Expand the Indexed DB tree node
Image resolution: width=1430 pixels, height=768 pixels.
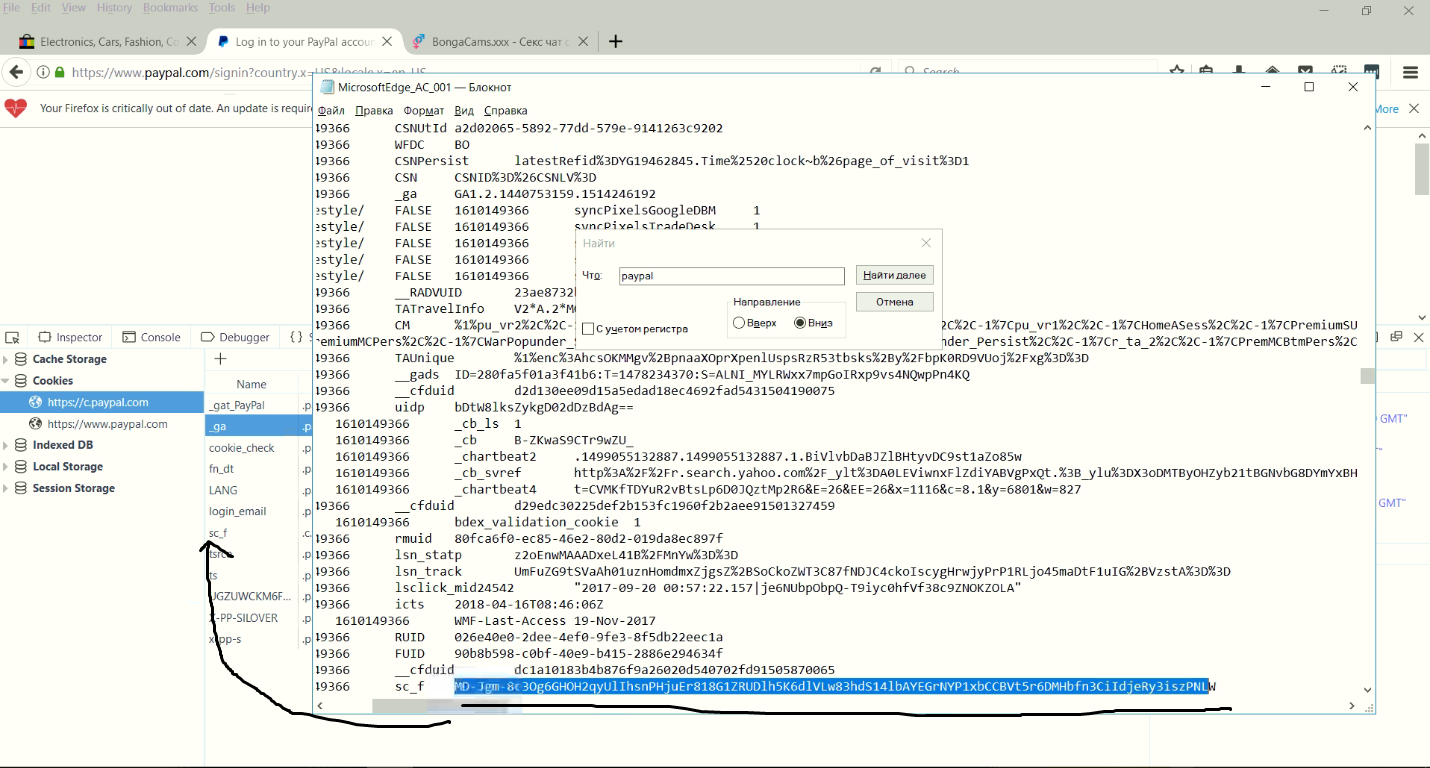pos(6,445)
